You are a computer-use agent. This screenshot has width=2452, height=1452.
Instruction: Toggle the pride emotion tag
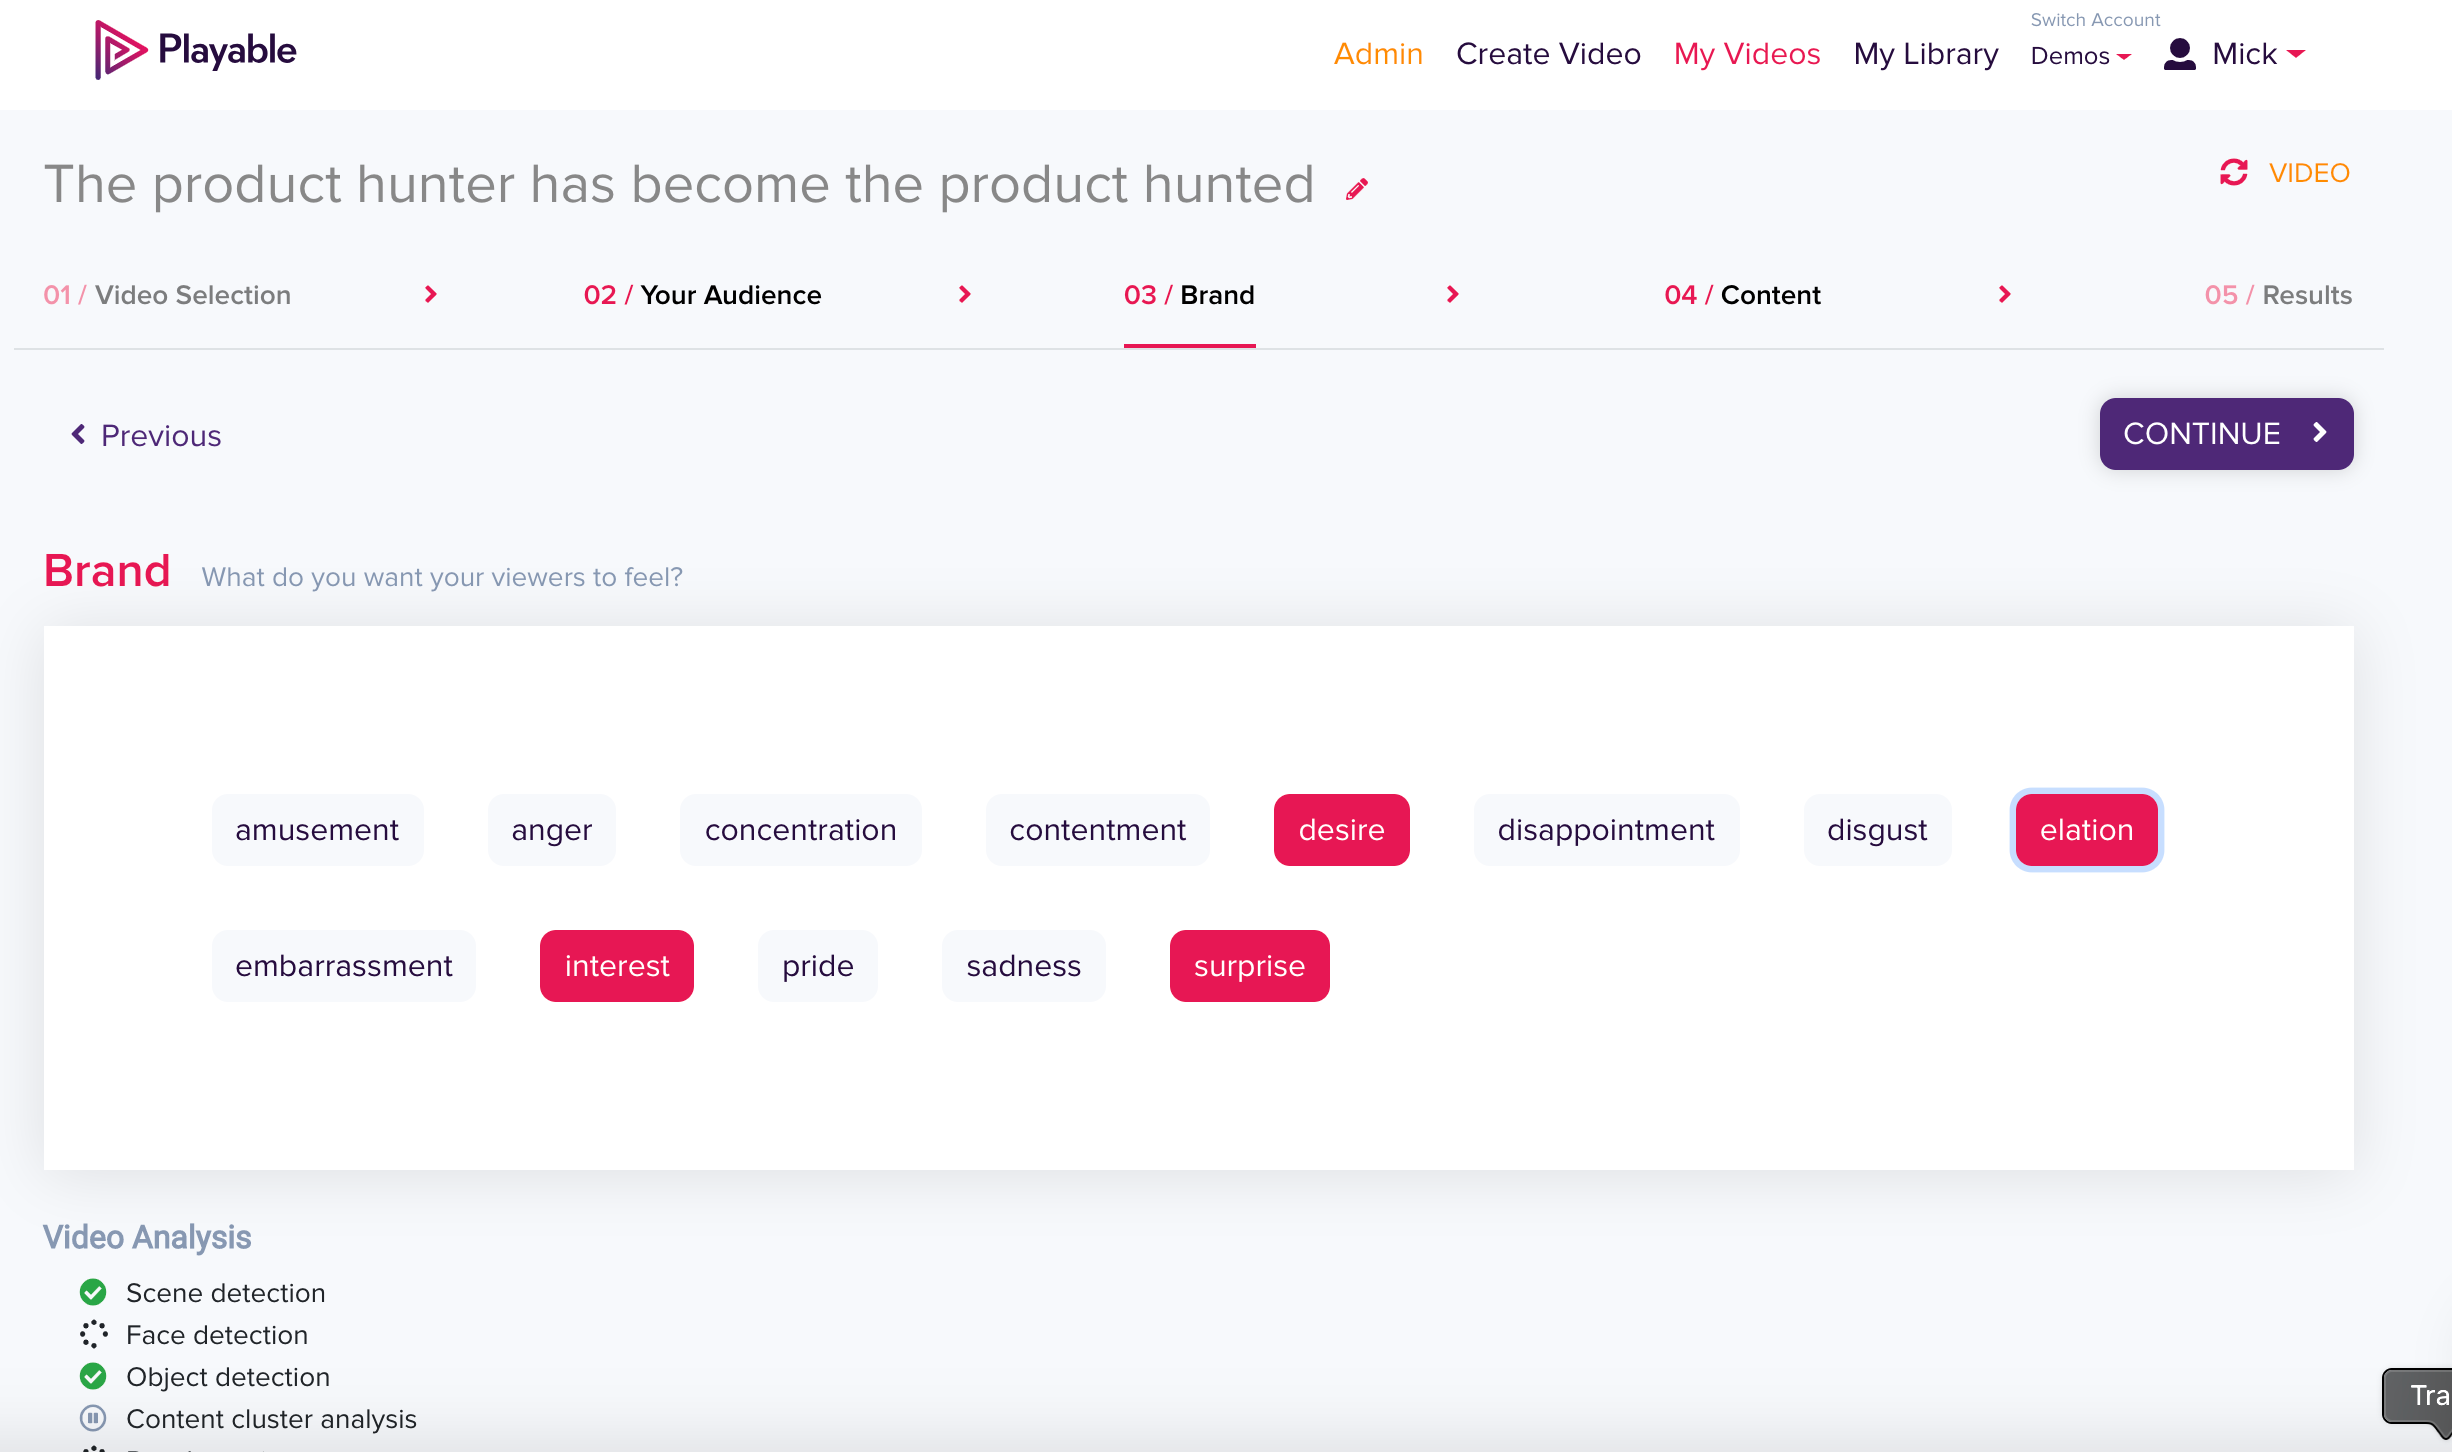point(817,966)
